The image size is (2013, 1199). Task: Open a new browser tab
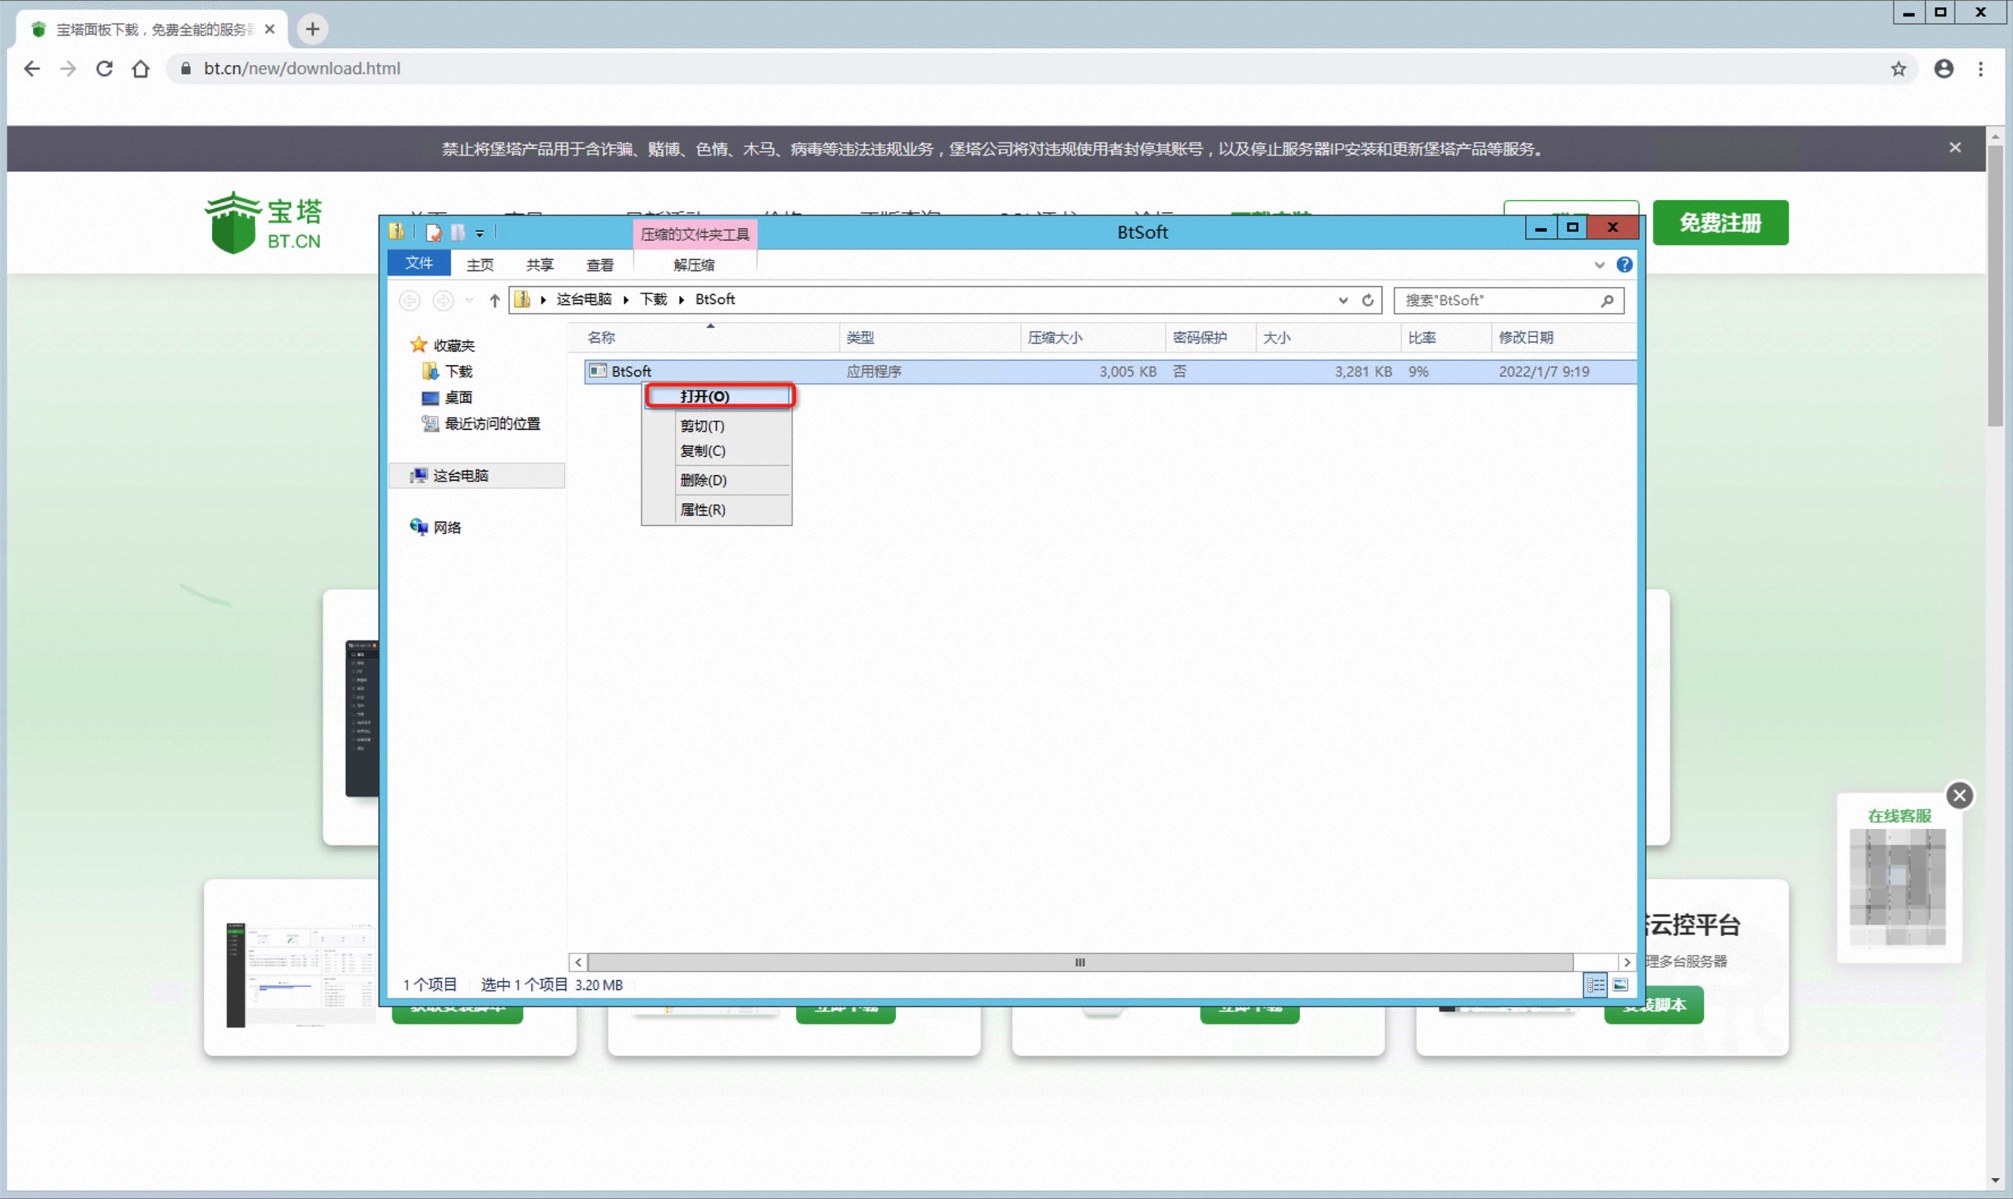[312, 29]
